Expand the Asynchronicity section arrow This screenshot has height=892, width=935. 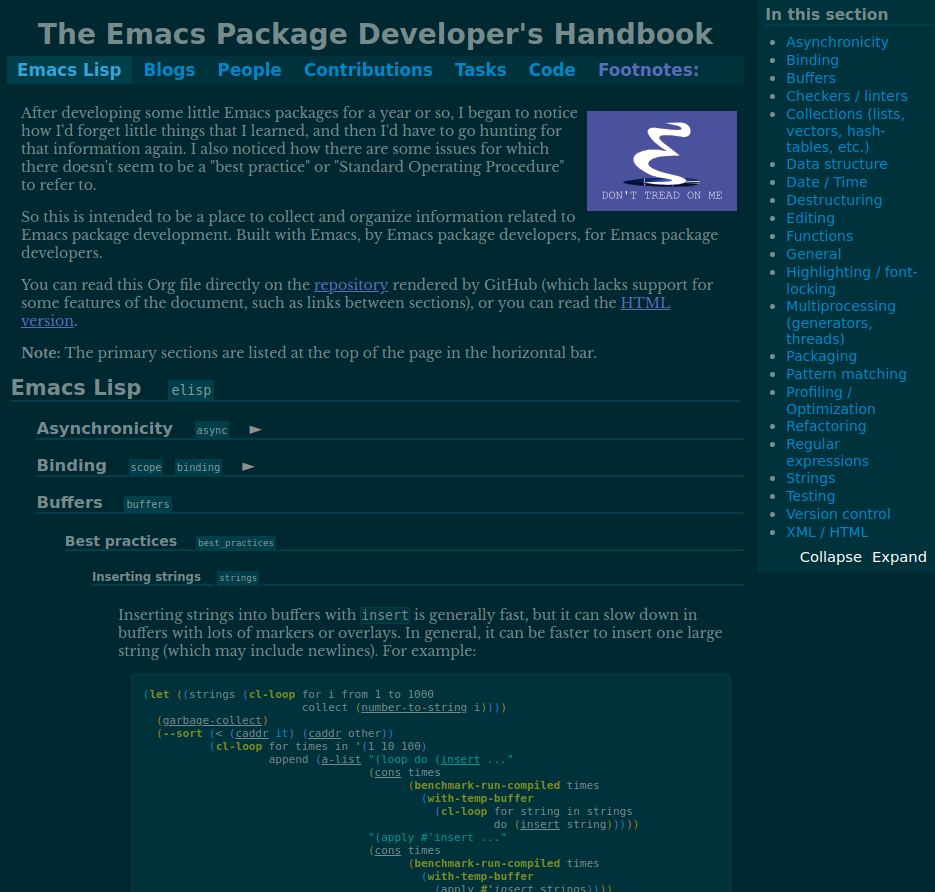pos(256,429)
